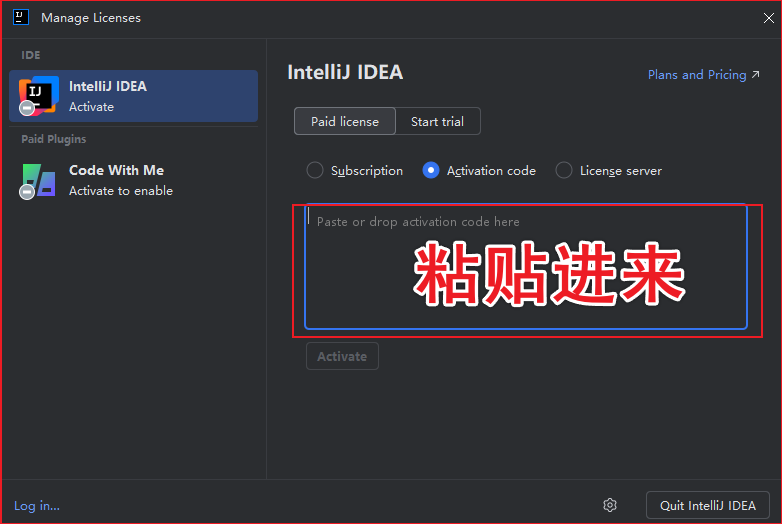Click the IntelliJ IDEA product icon in sidebar
Screen dimensions: 782x524
(x=38, y=96)
